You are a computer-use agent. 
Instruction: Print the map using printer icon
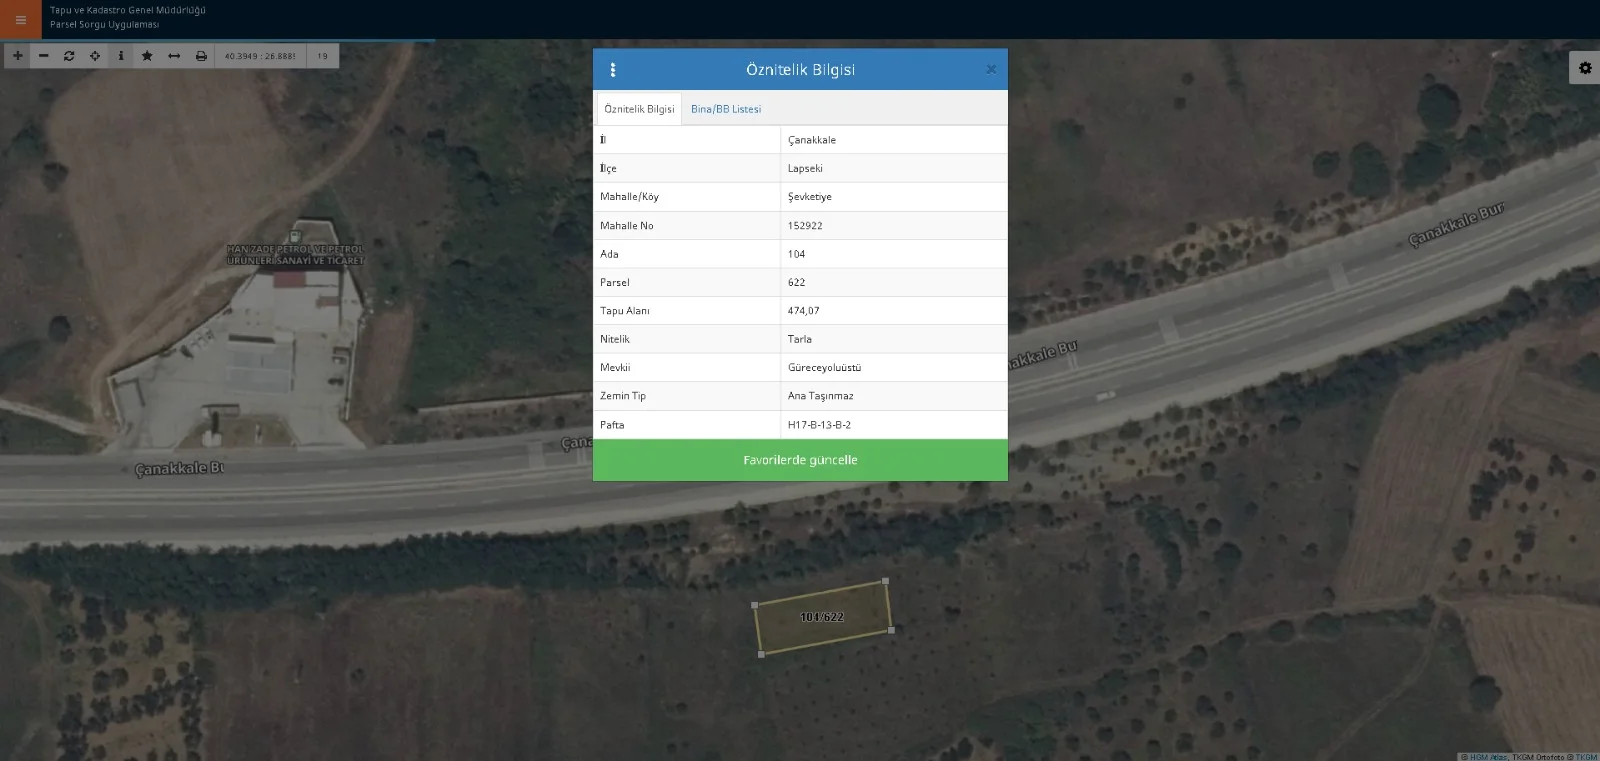tap(201, 56)
